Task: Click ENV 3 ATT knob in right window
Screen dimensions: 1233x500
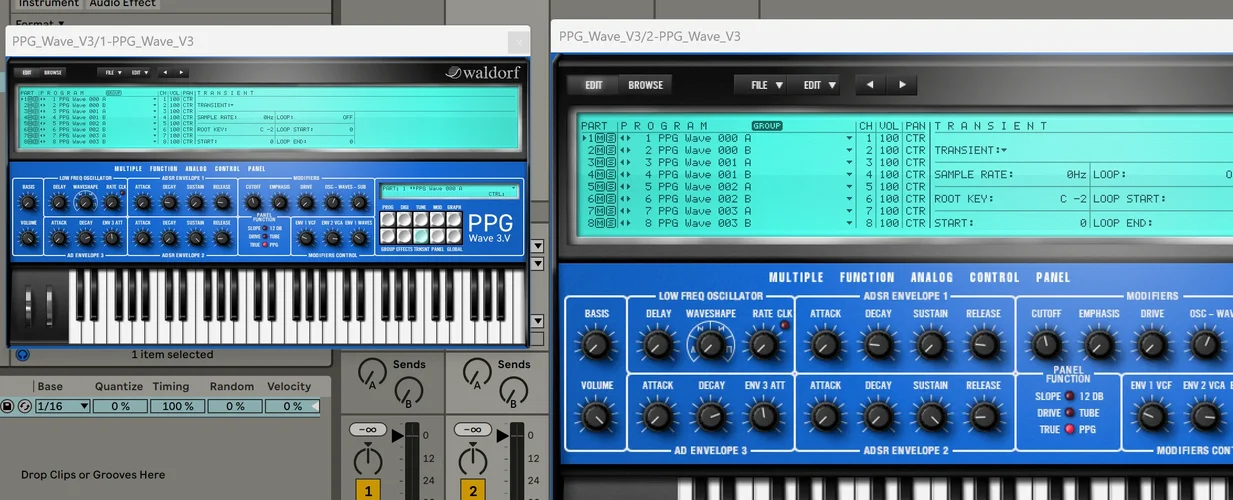Action: (x=764, y=417)
